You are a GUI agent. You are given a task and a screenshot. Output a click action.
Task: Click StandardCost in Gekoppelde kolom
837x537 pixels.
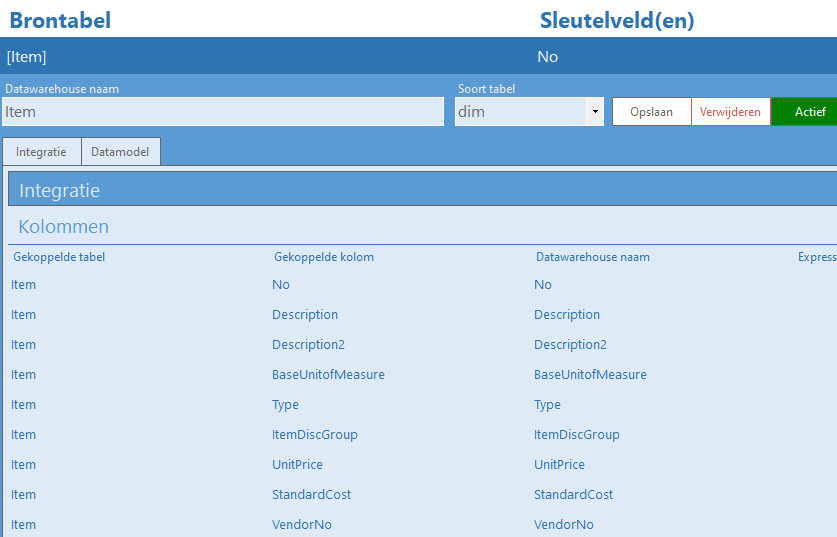[x=311, y=495]
